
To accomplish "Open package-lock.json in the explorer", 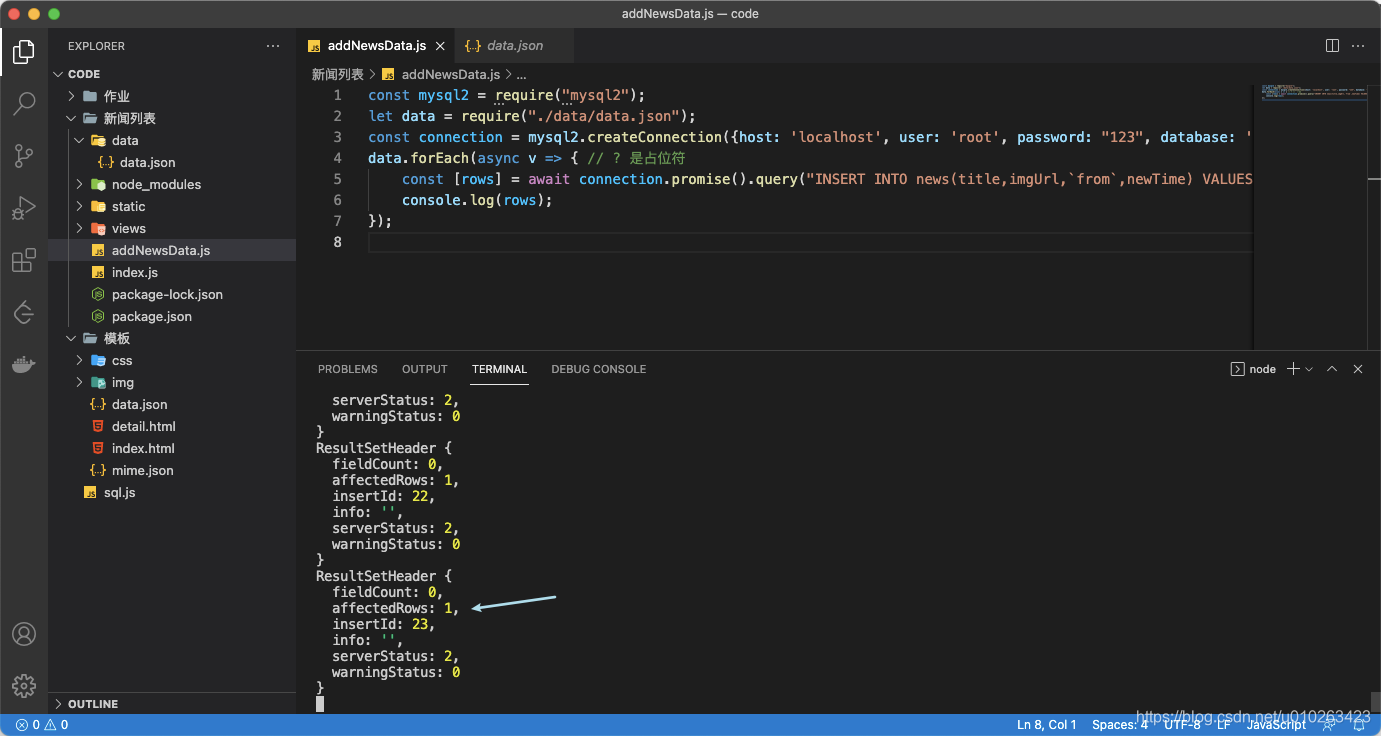I will click(172, 294).
